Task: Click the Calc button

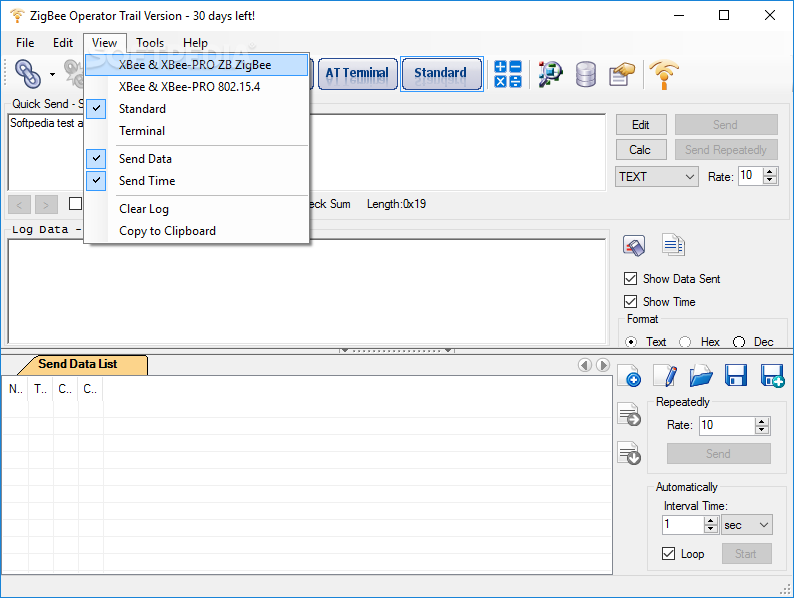Action: point(641,150)
